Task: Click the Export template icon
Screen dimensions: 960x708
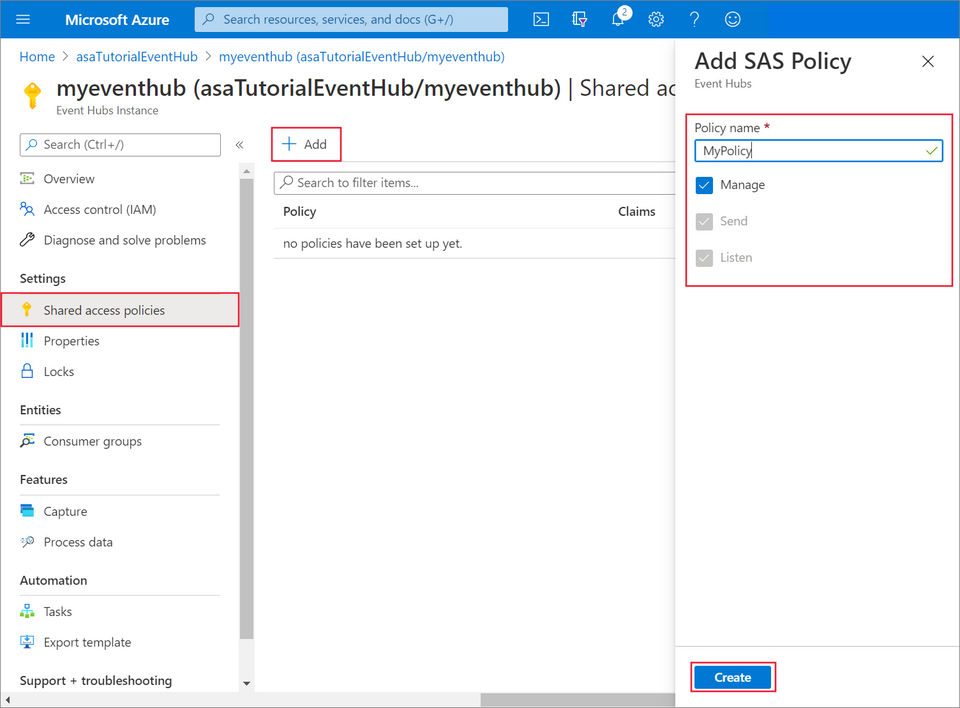Action: point(27,642)
